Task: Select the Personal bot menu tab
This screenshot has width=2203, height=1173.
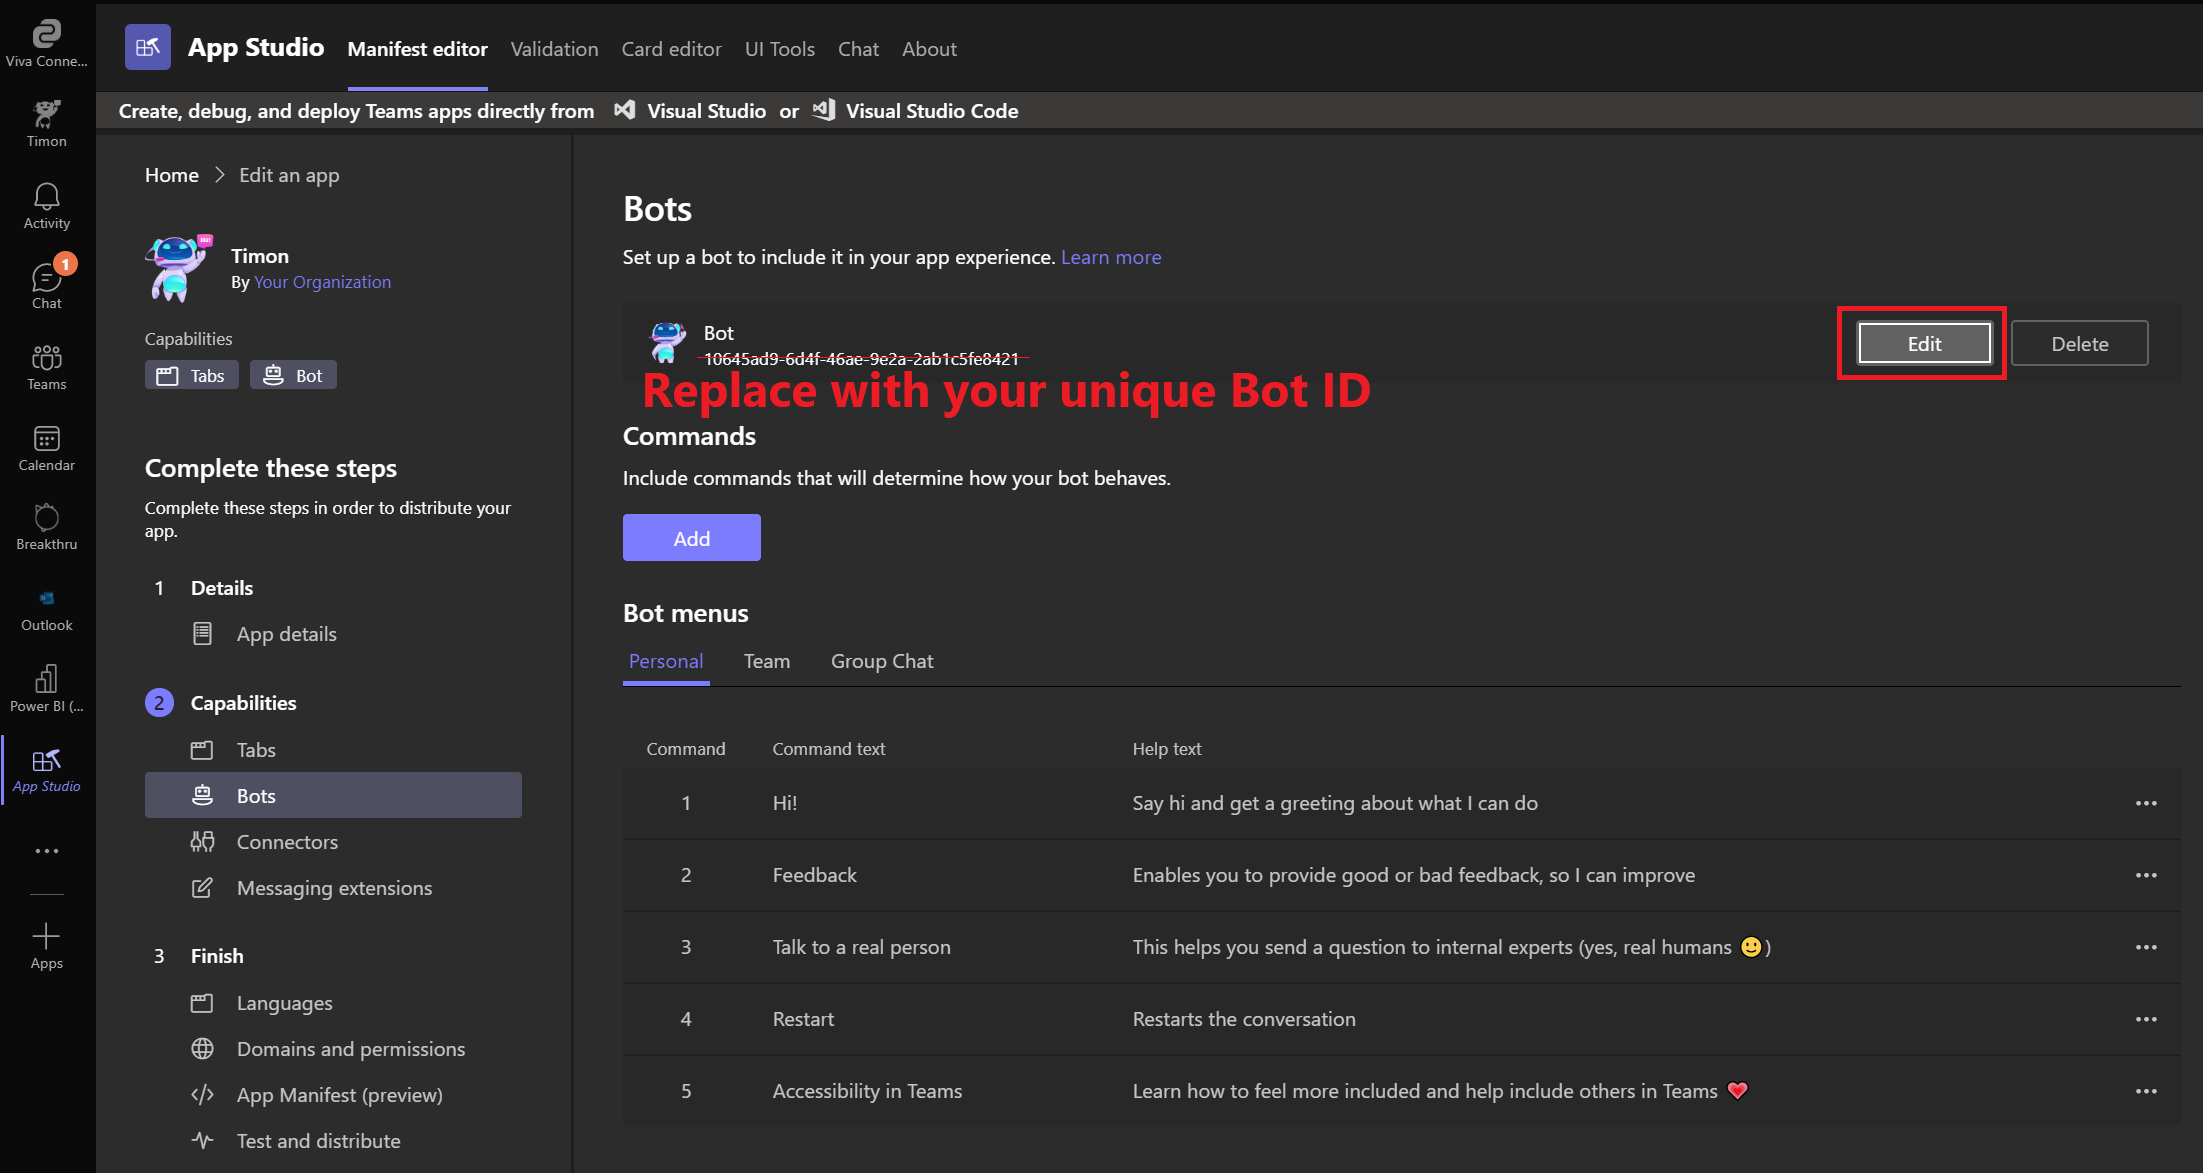Action: click(666, 661)
